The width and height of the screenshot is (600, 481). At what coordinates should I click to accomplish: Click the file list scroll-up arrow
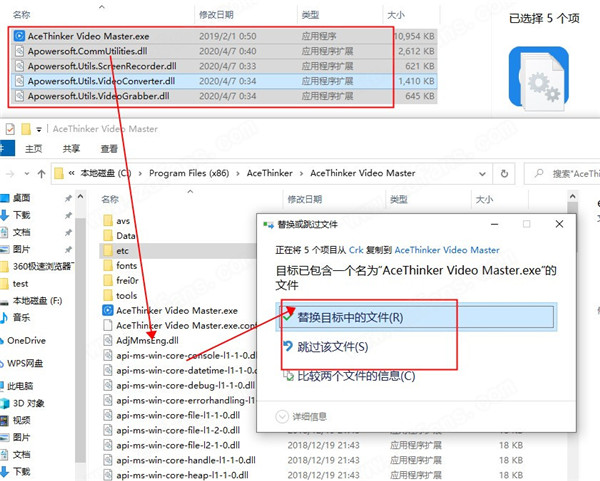point(572,197)
